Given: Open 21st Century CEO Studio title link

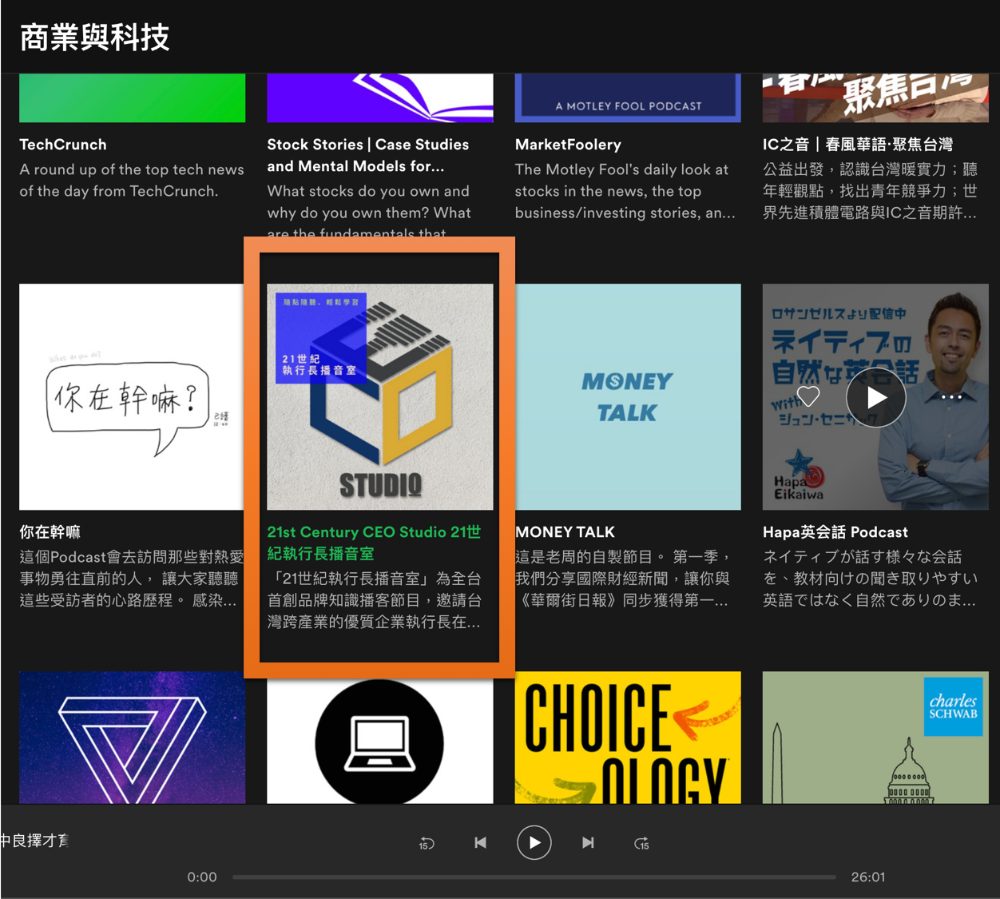Looking at the screenshot, I should [x=374, y=543].
